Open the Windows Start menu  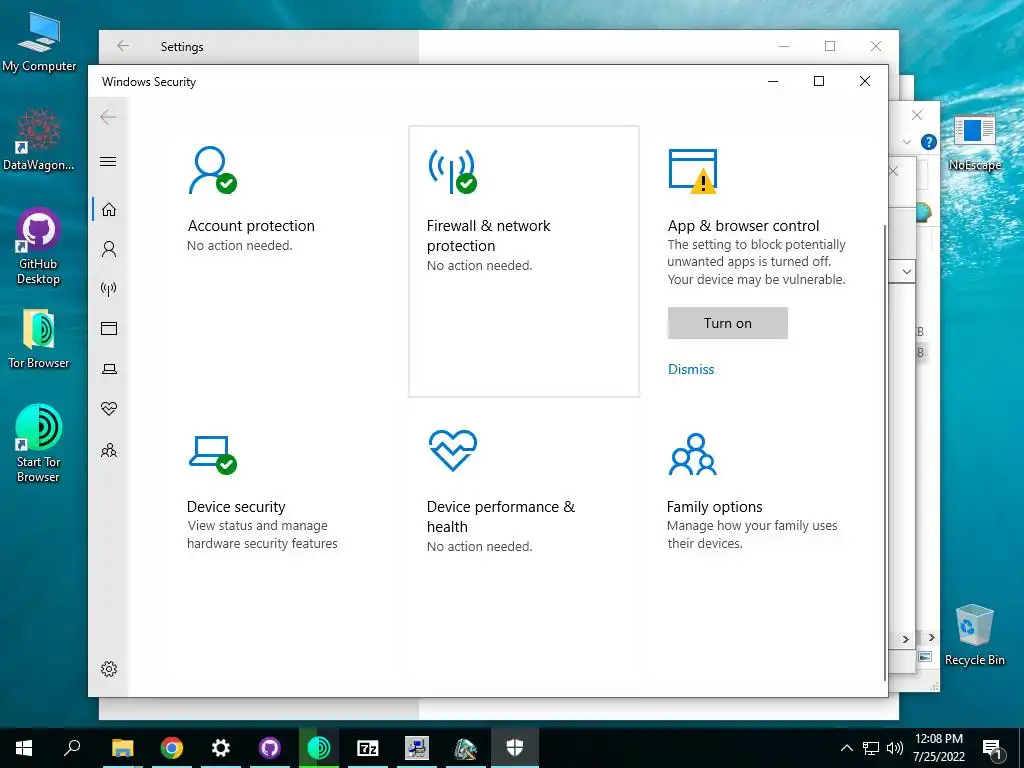coord(24,748)
